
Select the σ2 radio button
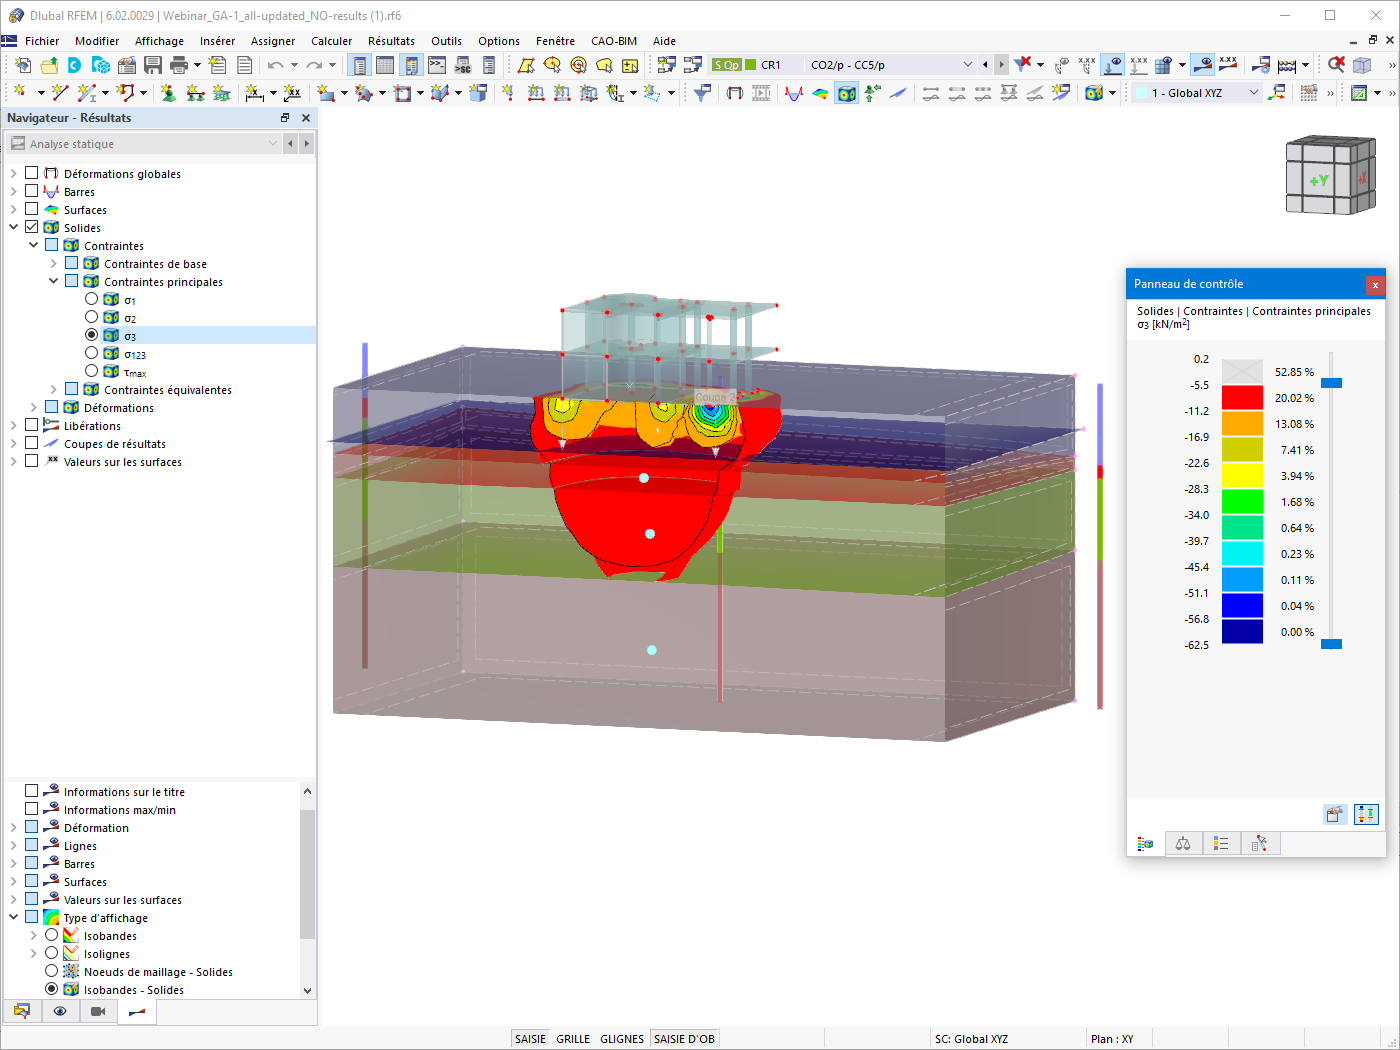click(92, 317)
